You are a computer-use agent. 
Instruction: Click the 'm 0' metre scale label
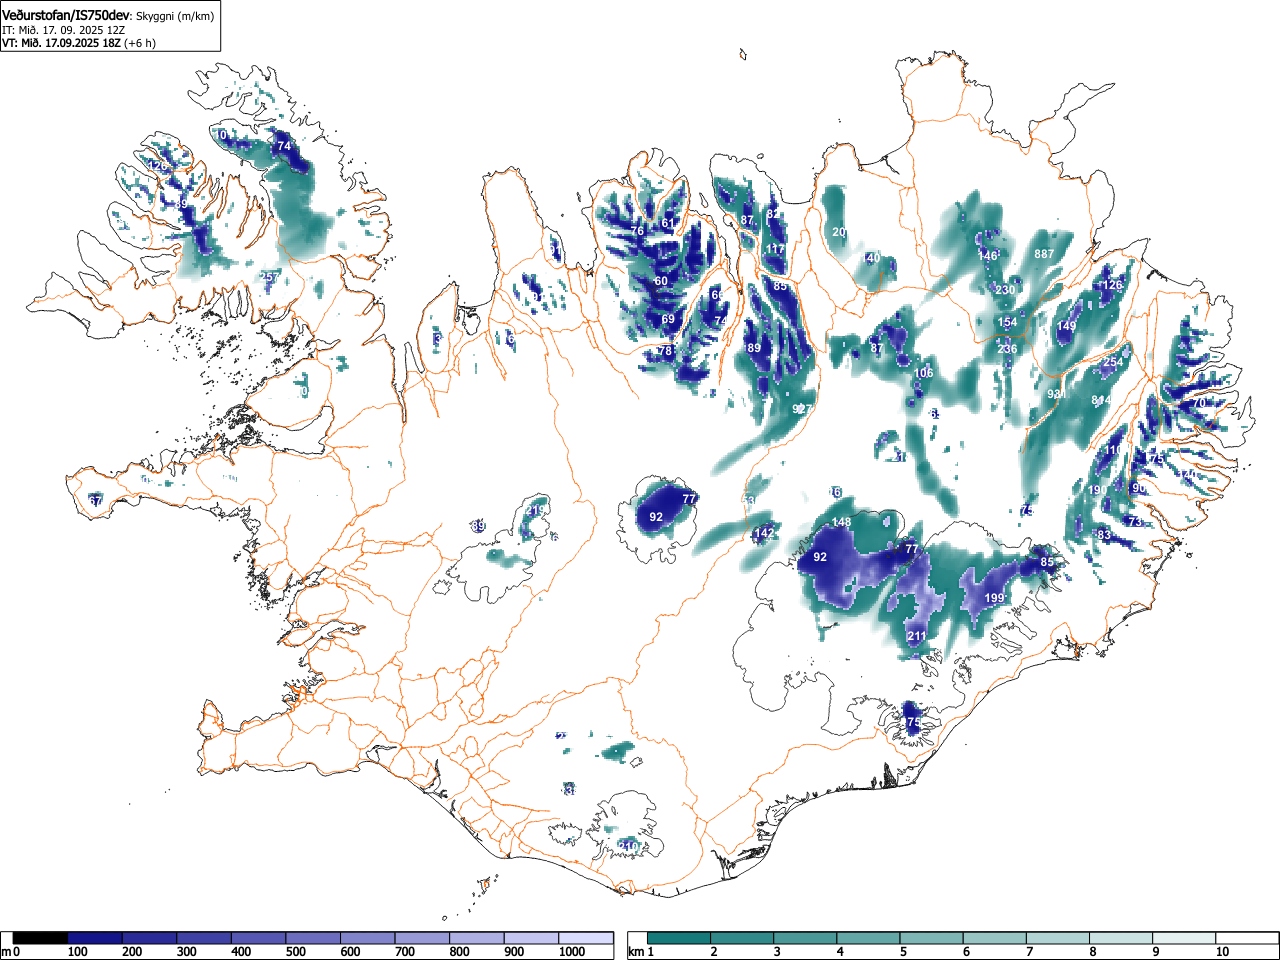click(11, 952)
